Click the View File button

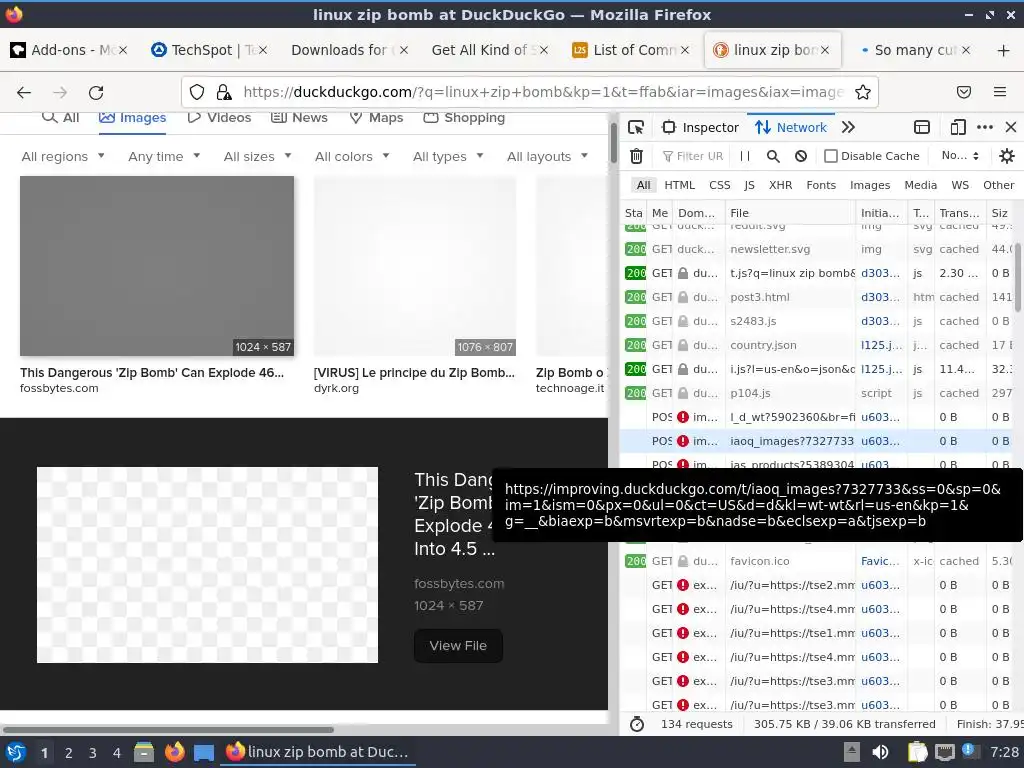(458, 646)
